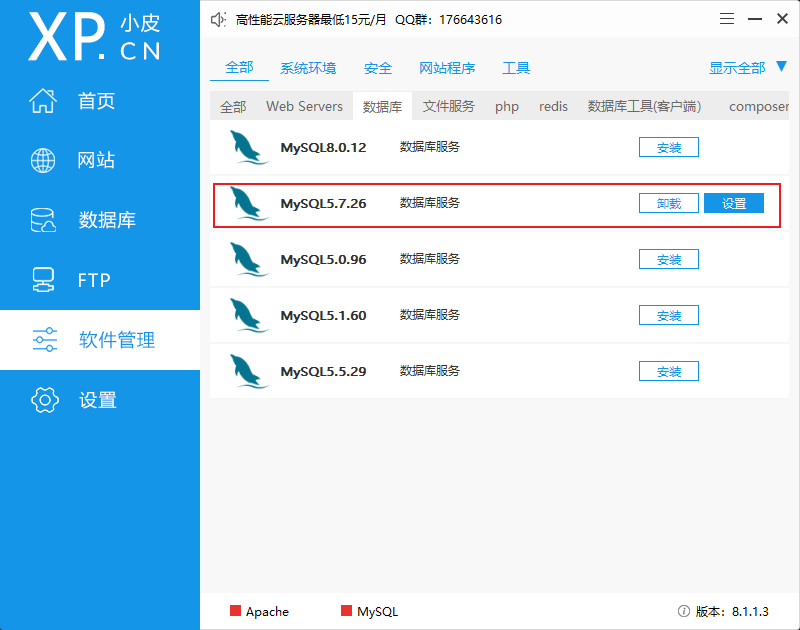The width and height of the screenshot is (800, 630).
Task: Open the hamburger menu icon
Action: [727, 19]
